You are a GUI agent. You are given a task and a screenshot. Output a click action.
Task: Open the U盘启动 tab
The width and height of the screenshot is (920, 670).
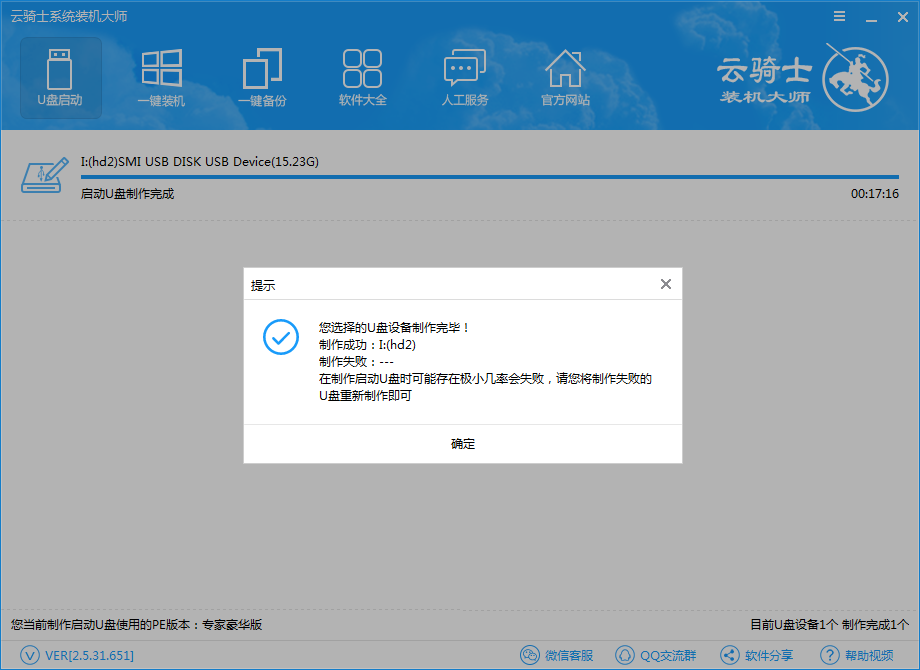pos(60,78)
